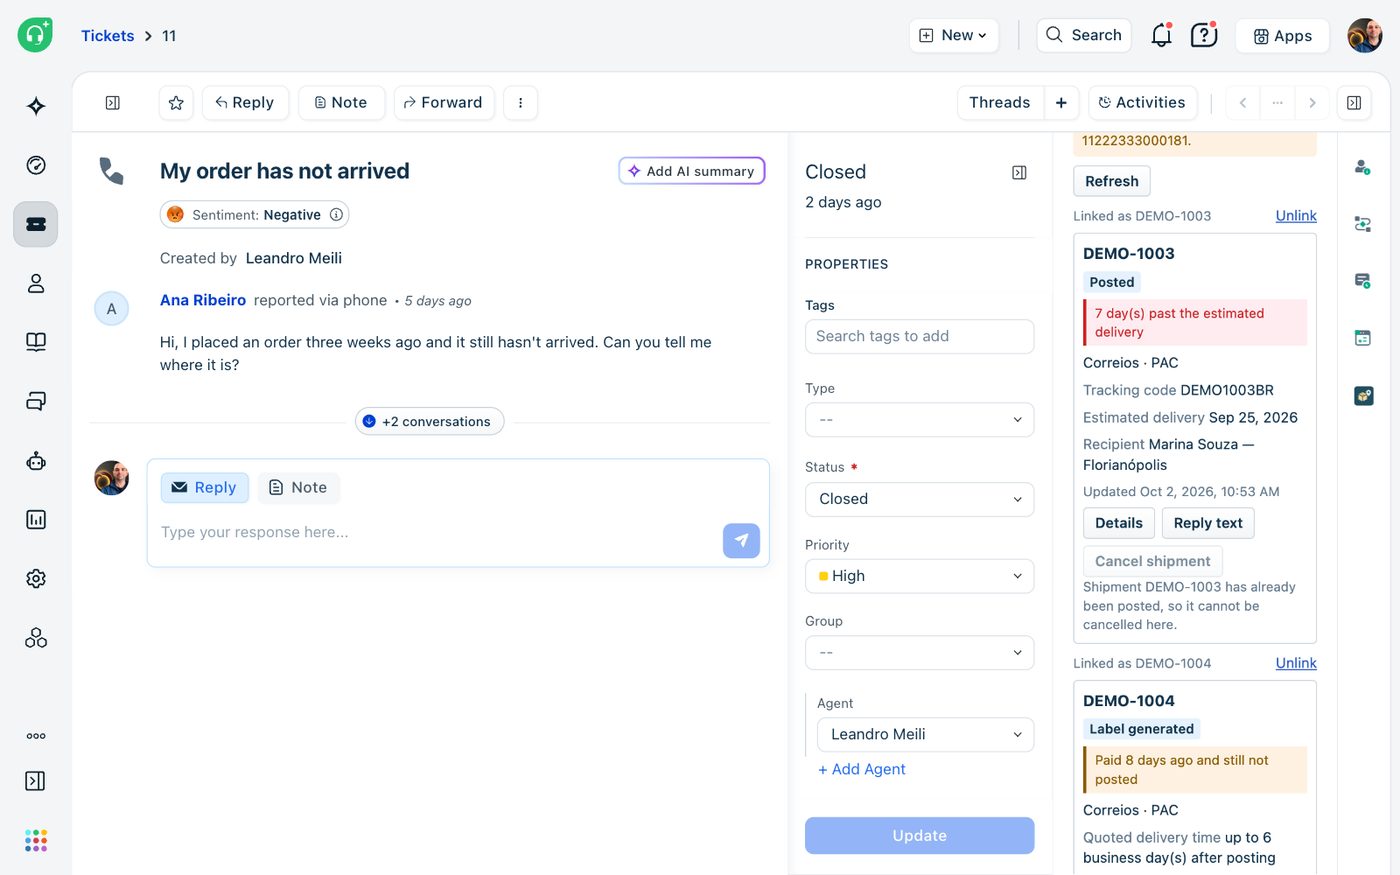
Task: Switch to the Reply tab in editor
Action: (205, 487)
